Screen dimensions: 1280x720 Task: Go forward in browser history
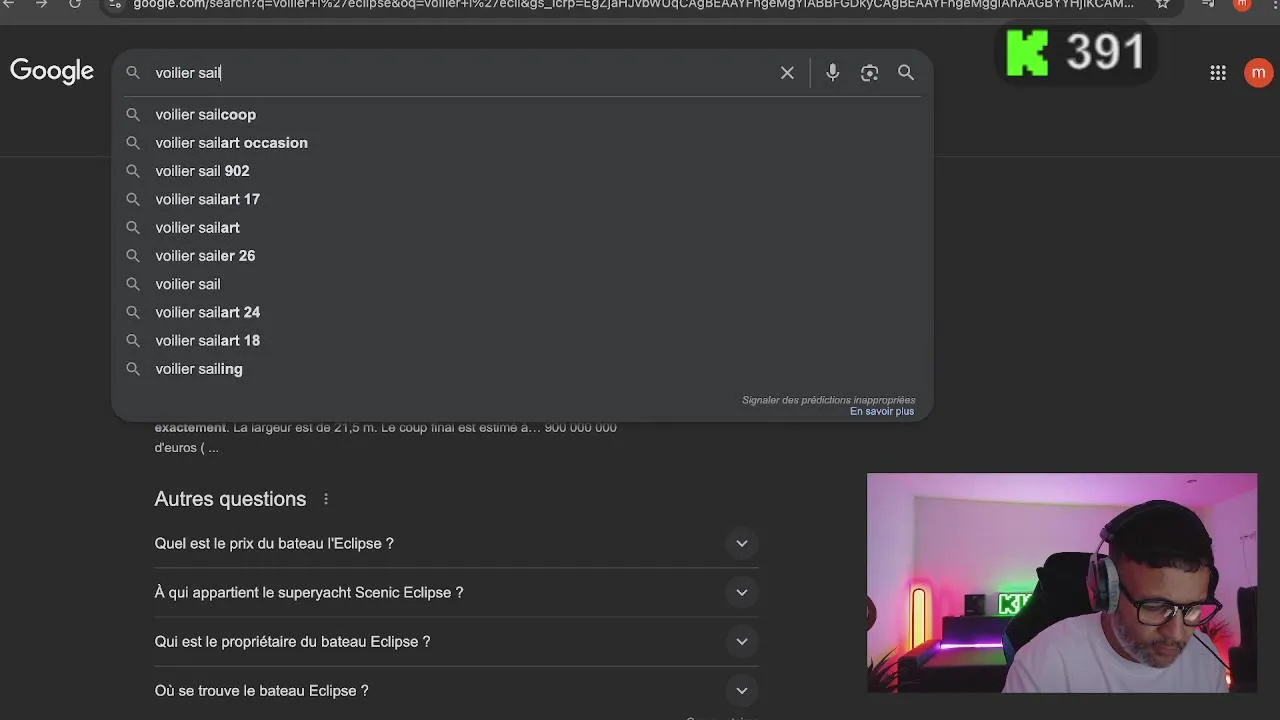(x=41, y=4)
